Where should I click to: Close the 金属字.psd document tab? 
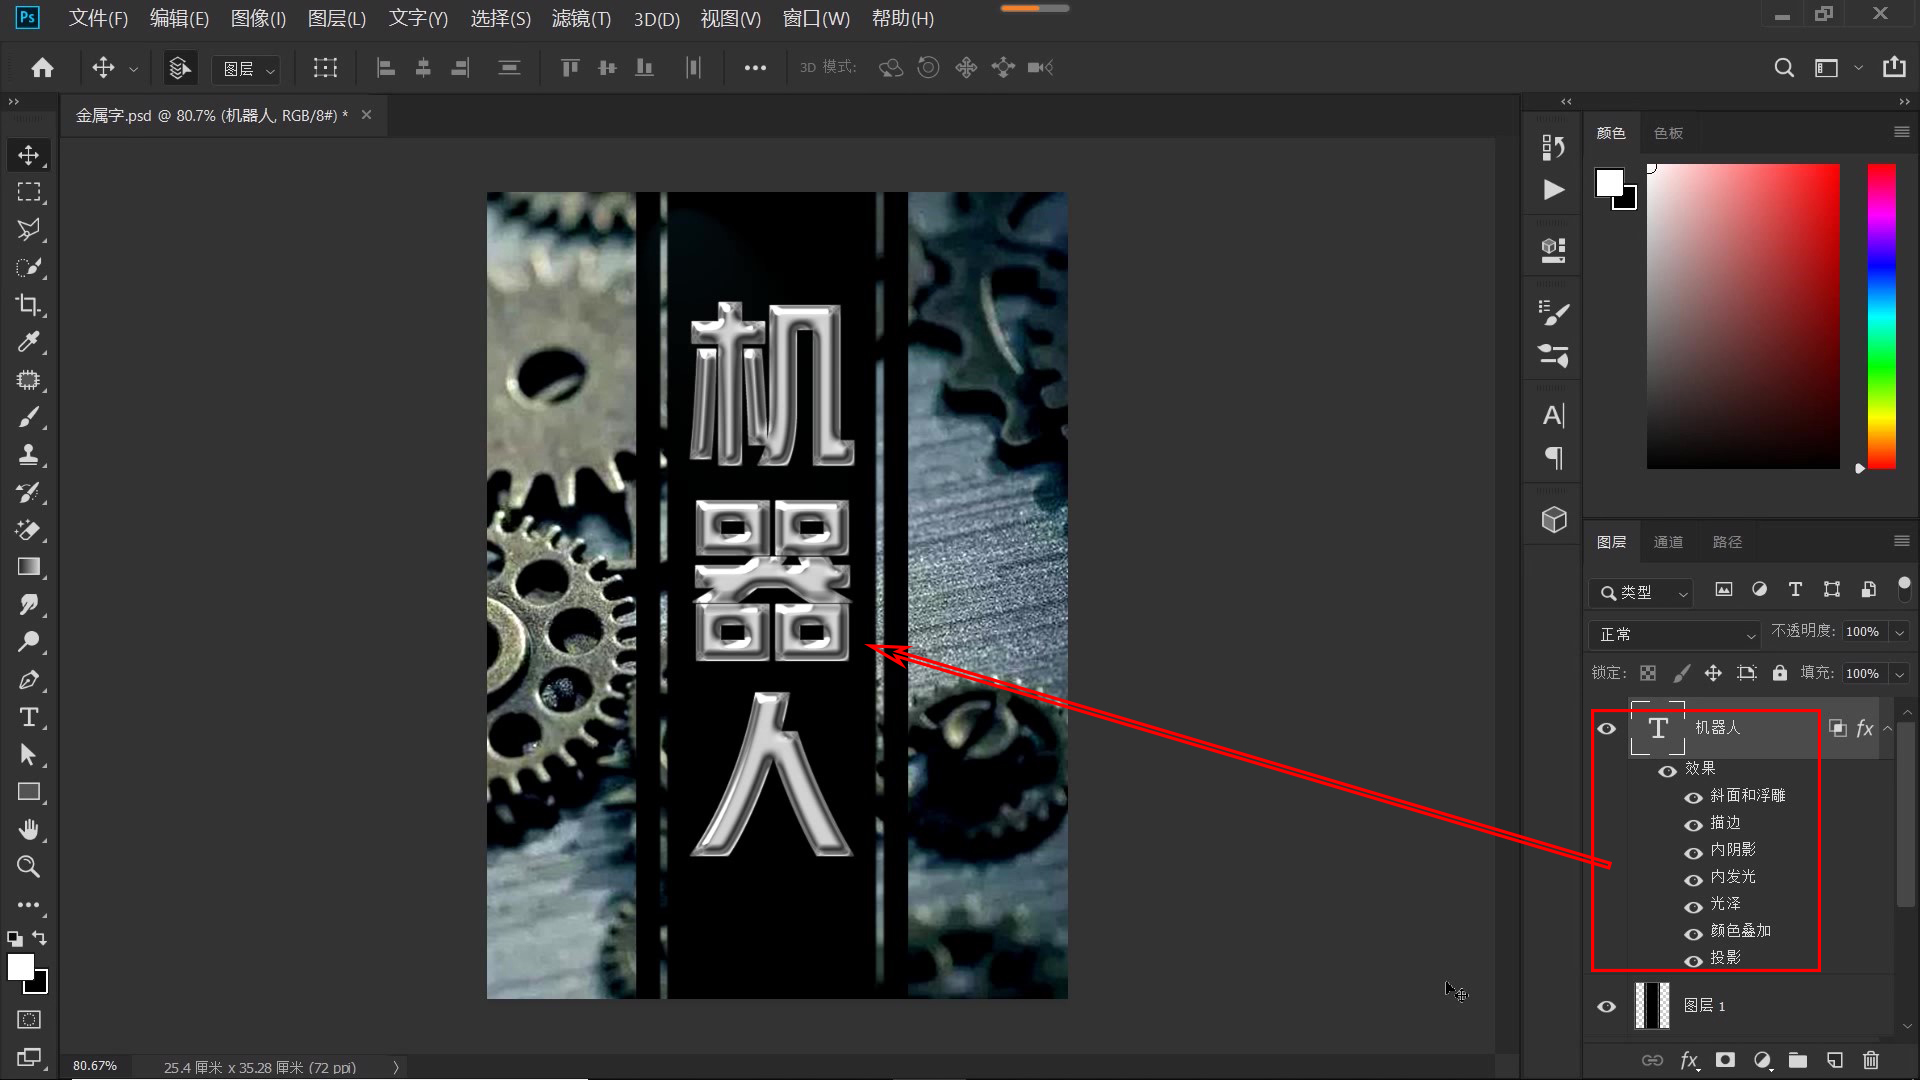point(366,115)
